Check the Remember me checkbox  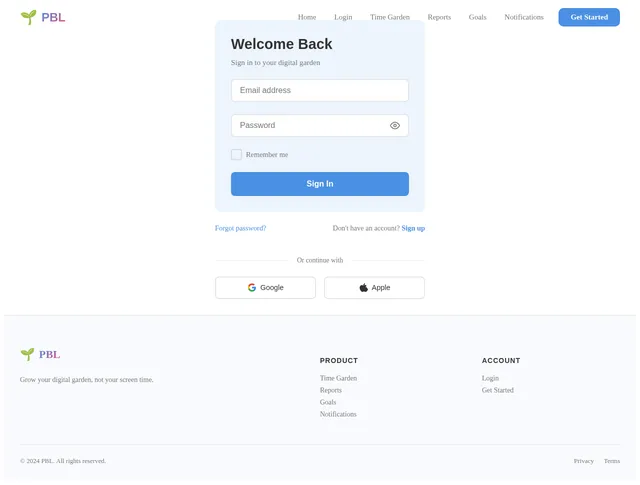coord(236,154)
